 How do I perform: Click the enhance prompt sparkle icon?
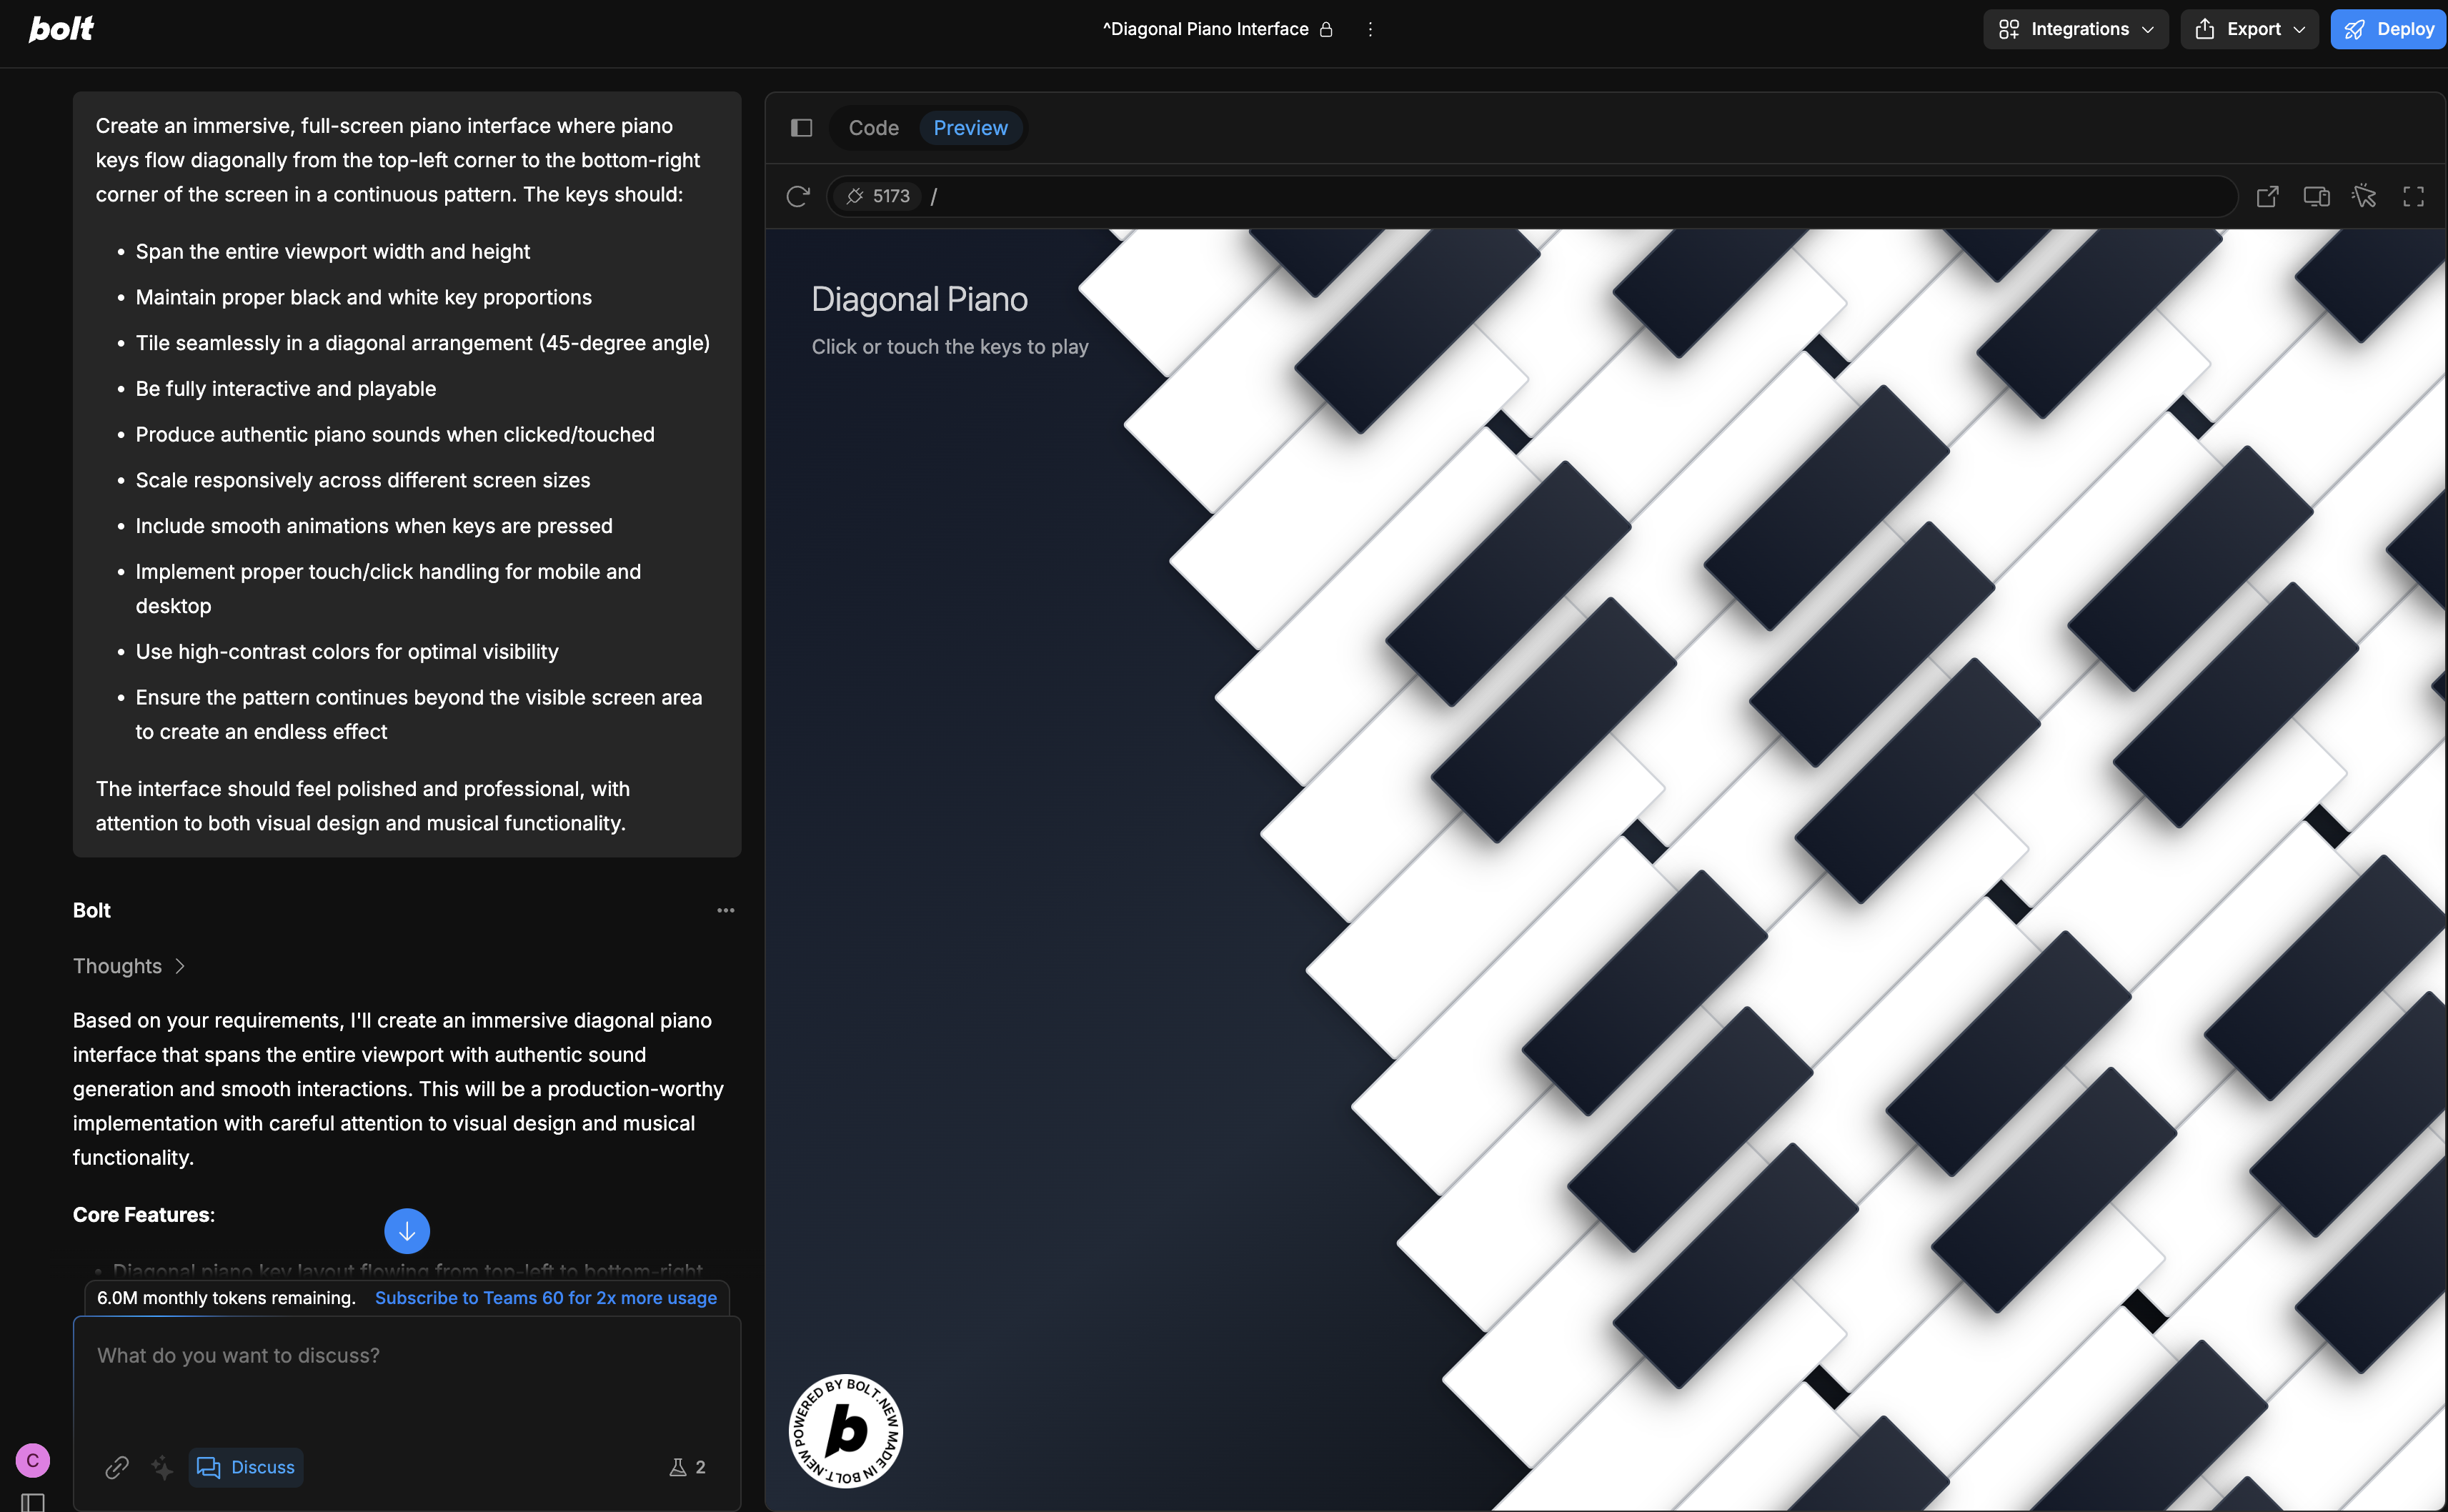click(162, 1467)
